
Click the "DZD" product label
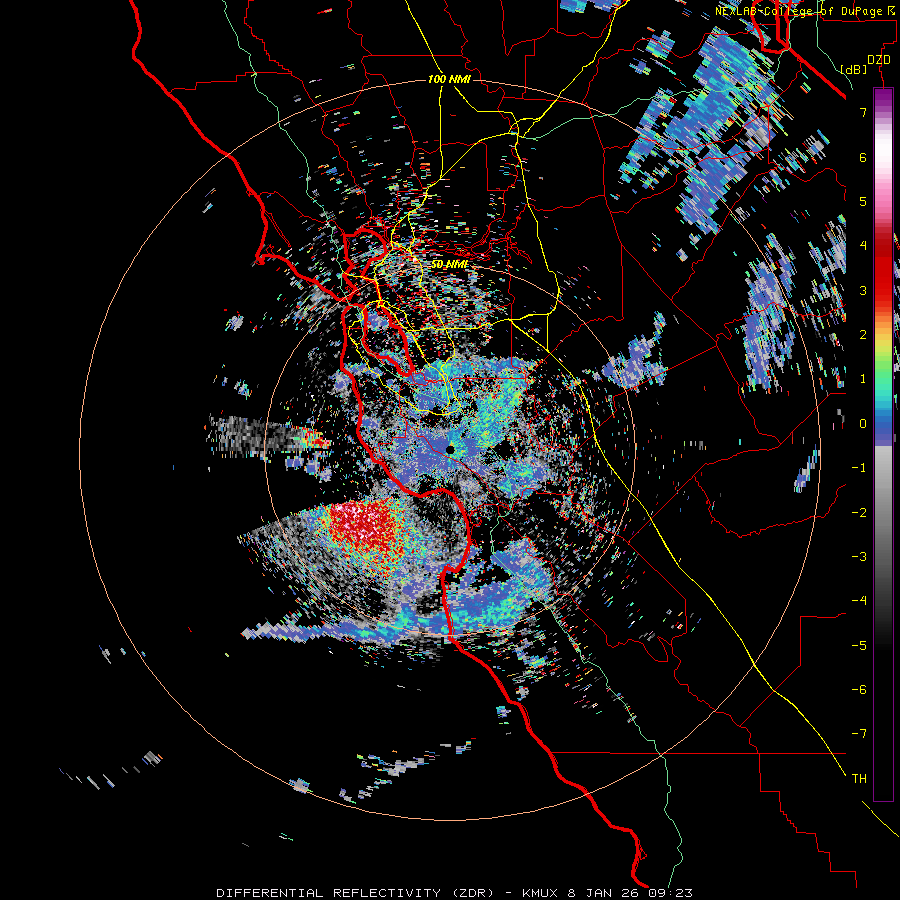pos(879,60)
